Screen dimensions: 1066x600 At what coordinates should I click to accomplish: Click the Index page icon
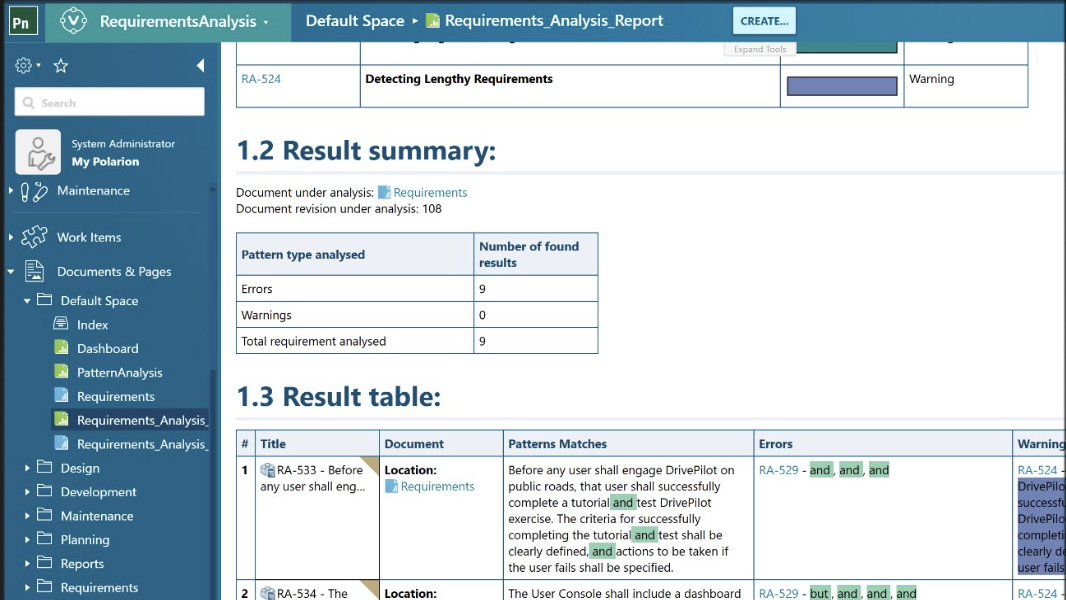tap(61, 323)
